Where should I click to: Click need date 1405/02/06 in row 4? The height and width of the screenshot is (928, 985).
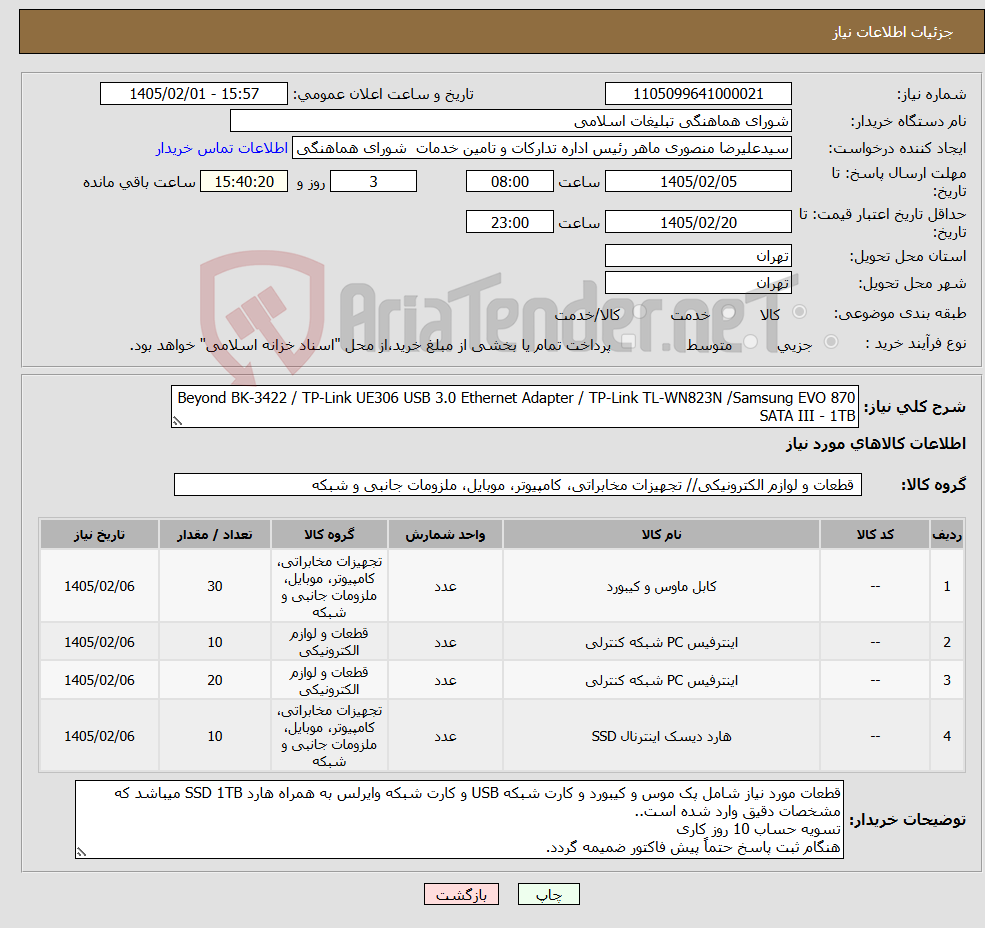click(99, 736)
